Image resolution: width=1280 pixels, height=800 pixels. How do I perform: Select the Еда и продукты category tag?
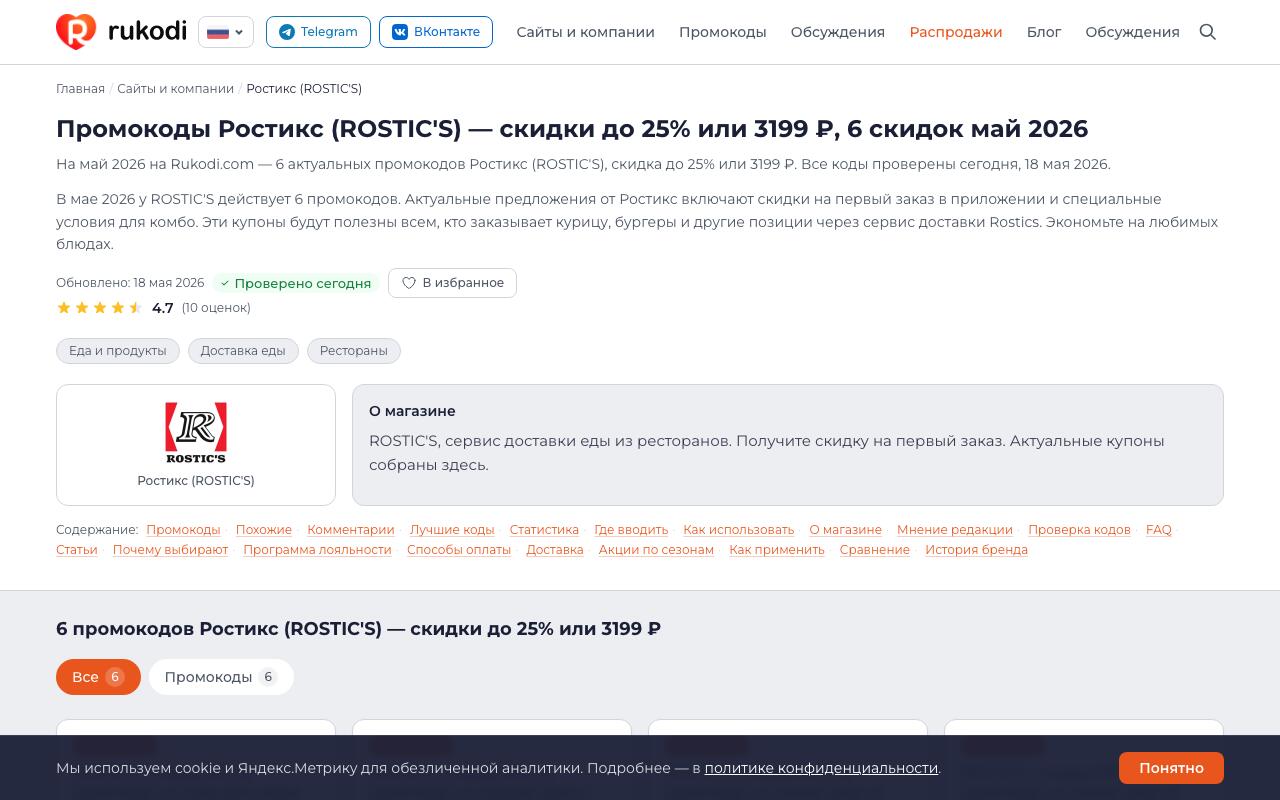(x=118, y=351)
